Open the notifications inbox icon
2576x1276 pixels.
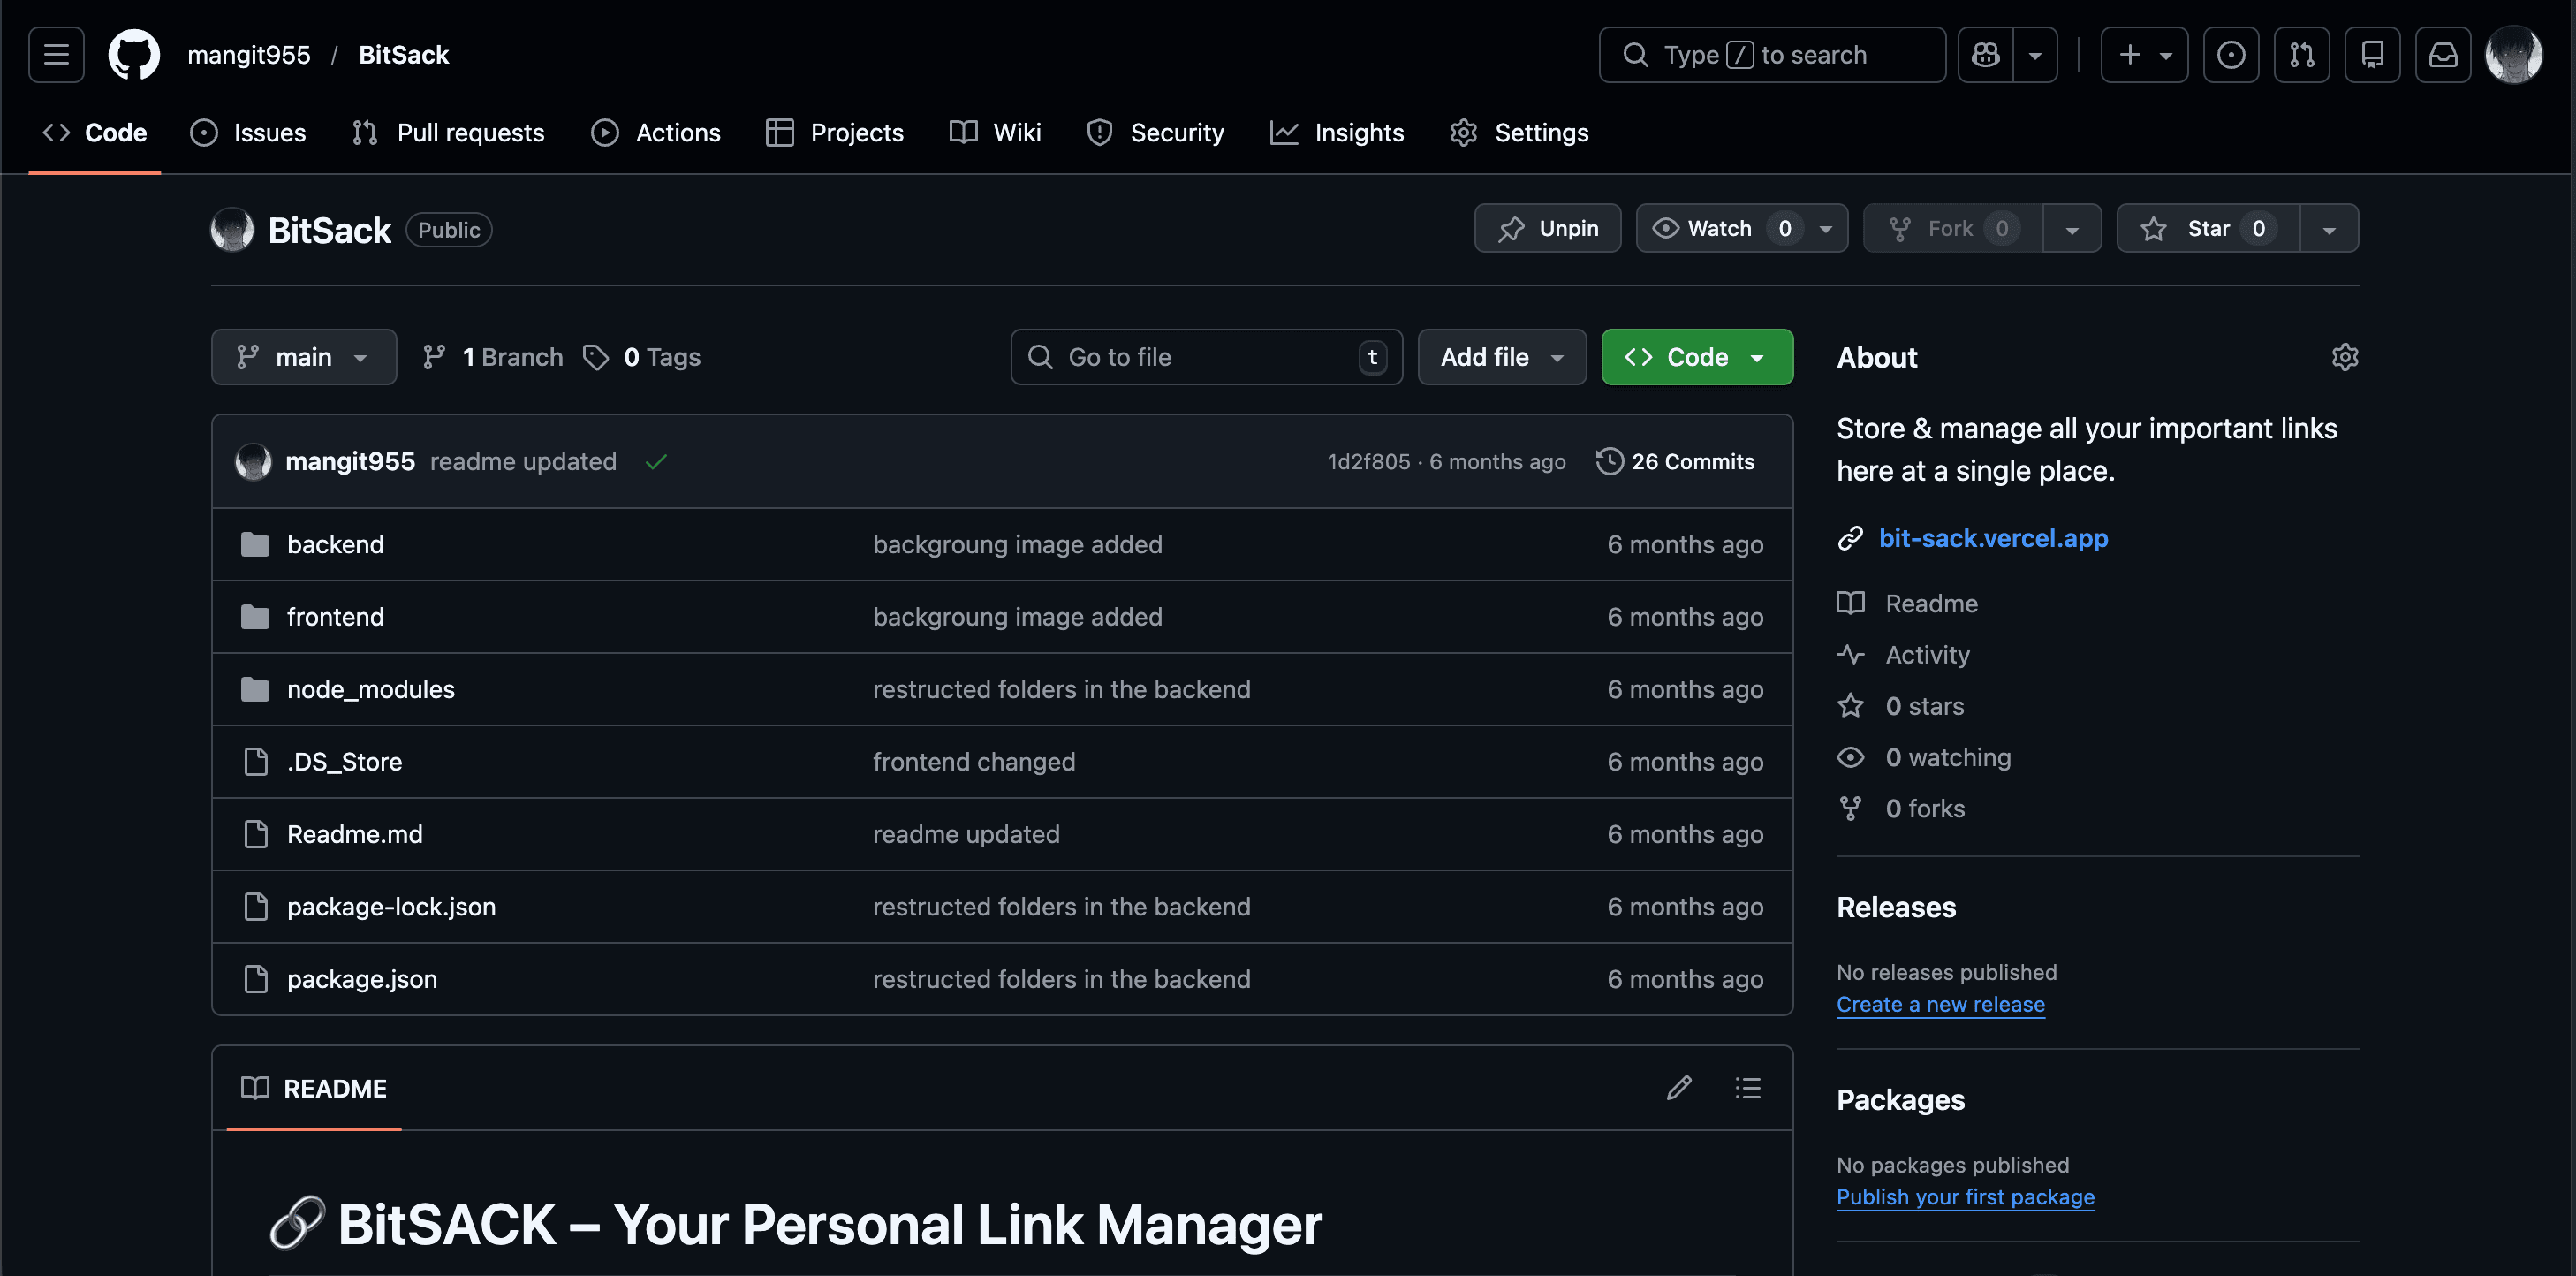tap(2442, 54)
